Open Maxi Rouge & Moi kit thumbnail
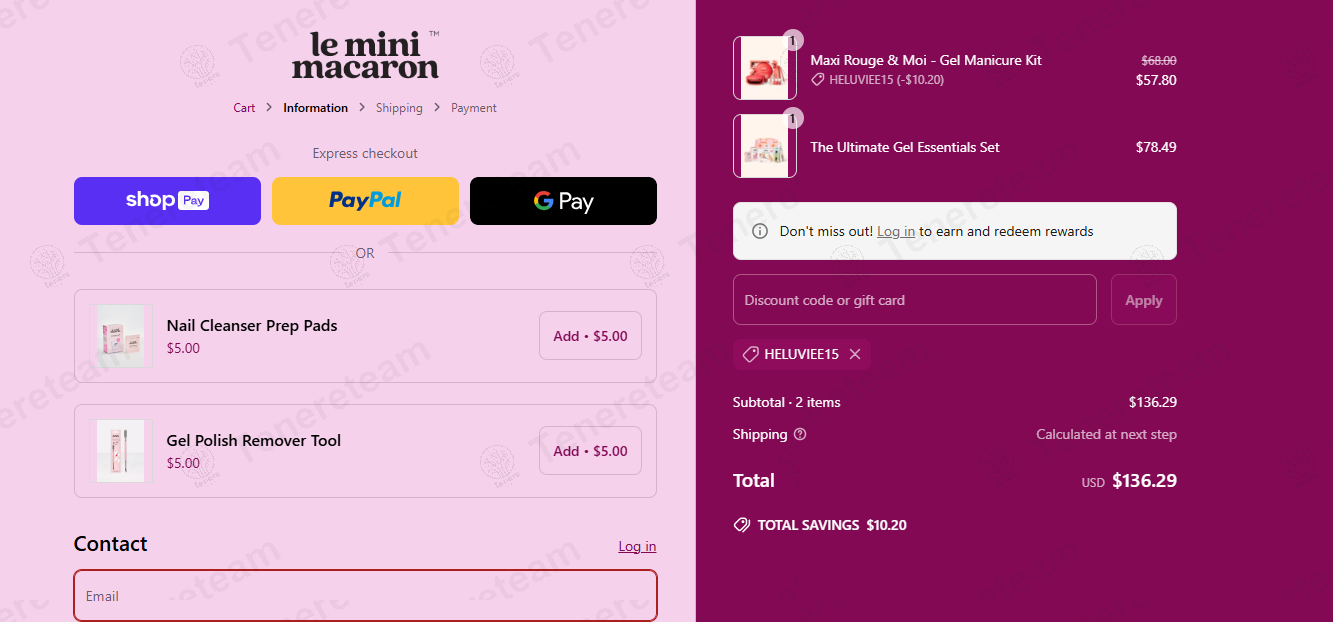The image size is (1333, 622). click(765, 68)
